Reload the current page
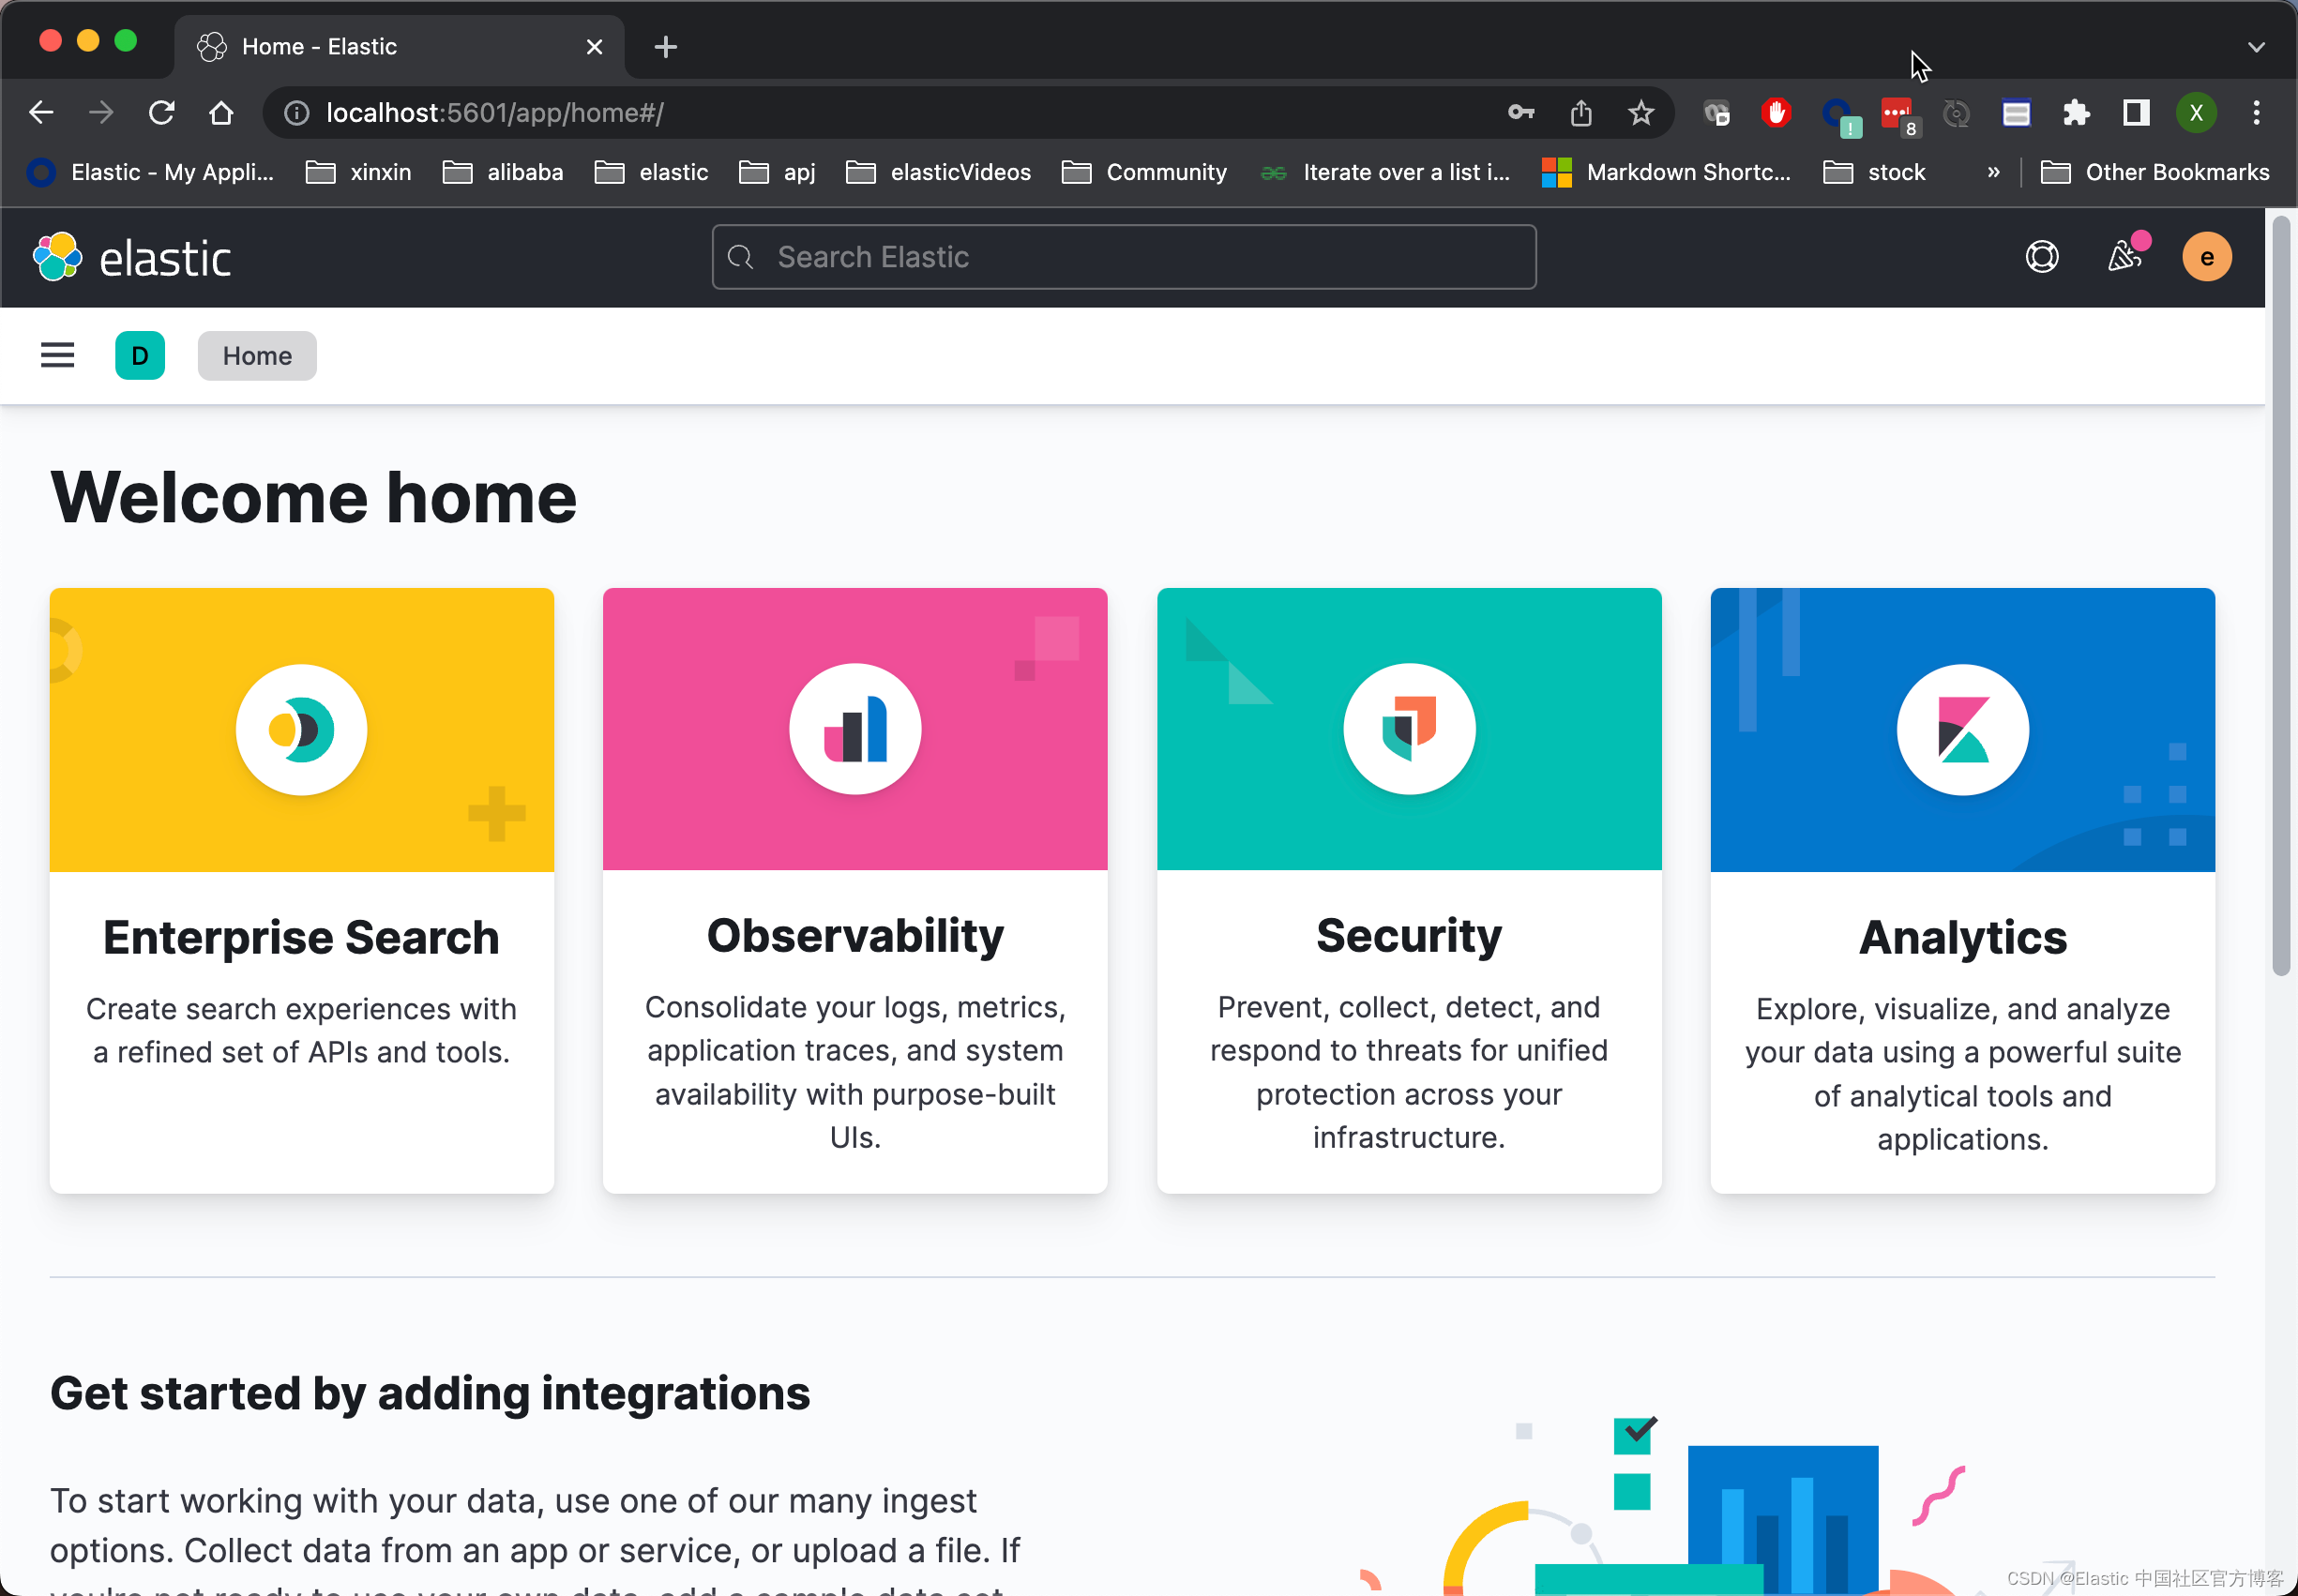2298x1596 pixels. 162,113
